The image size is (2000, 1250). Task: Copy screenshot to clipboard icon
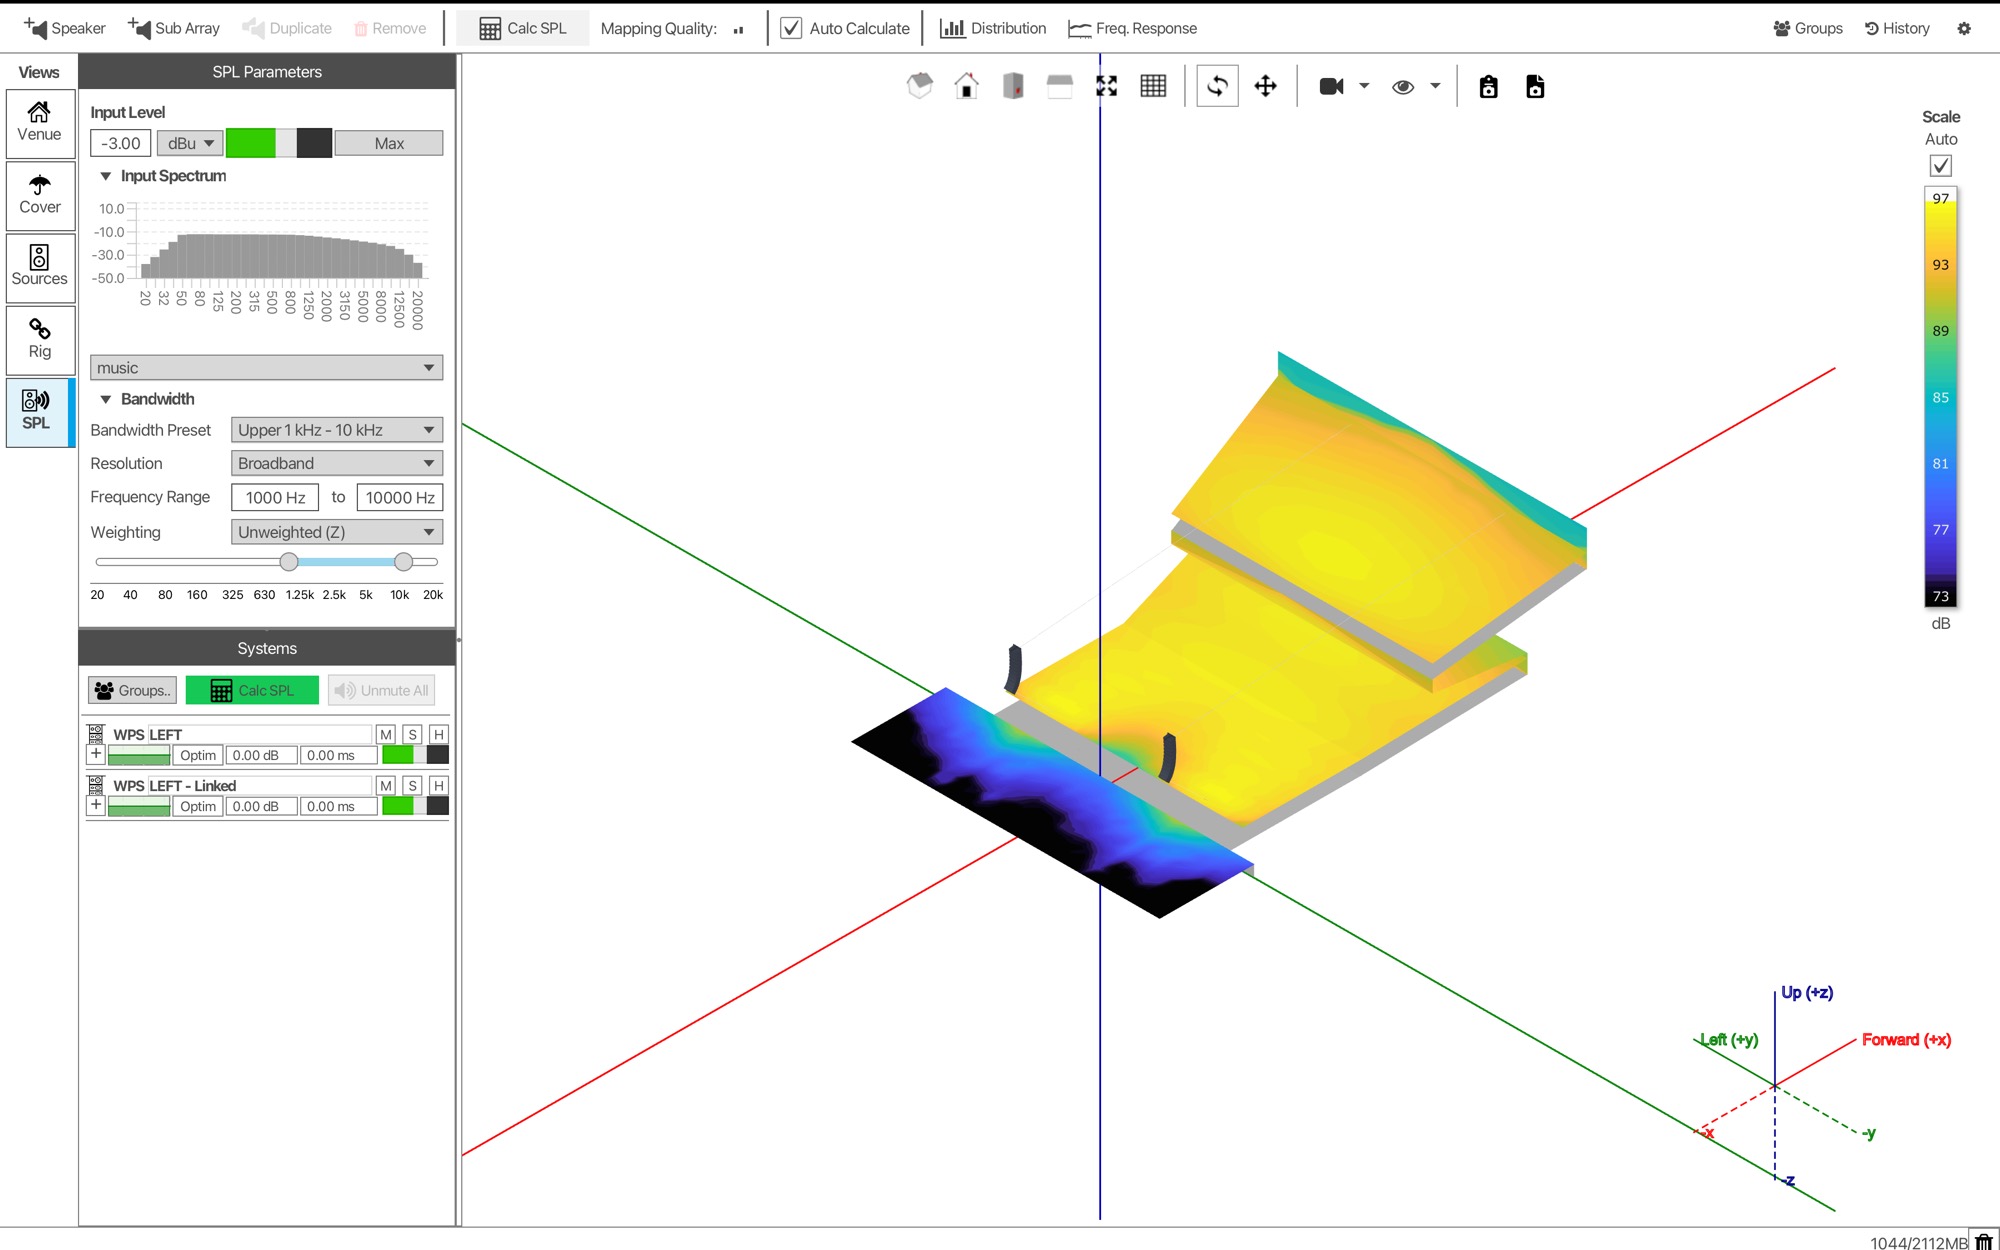1488,86
